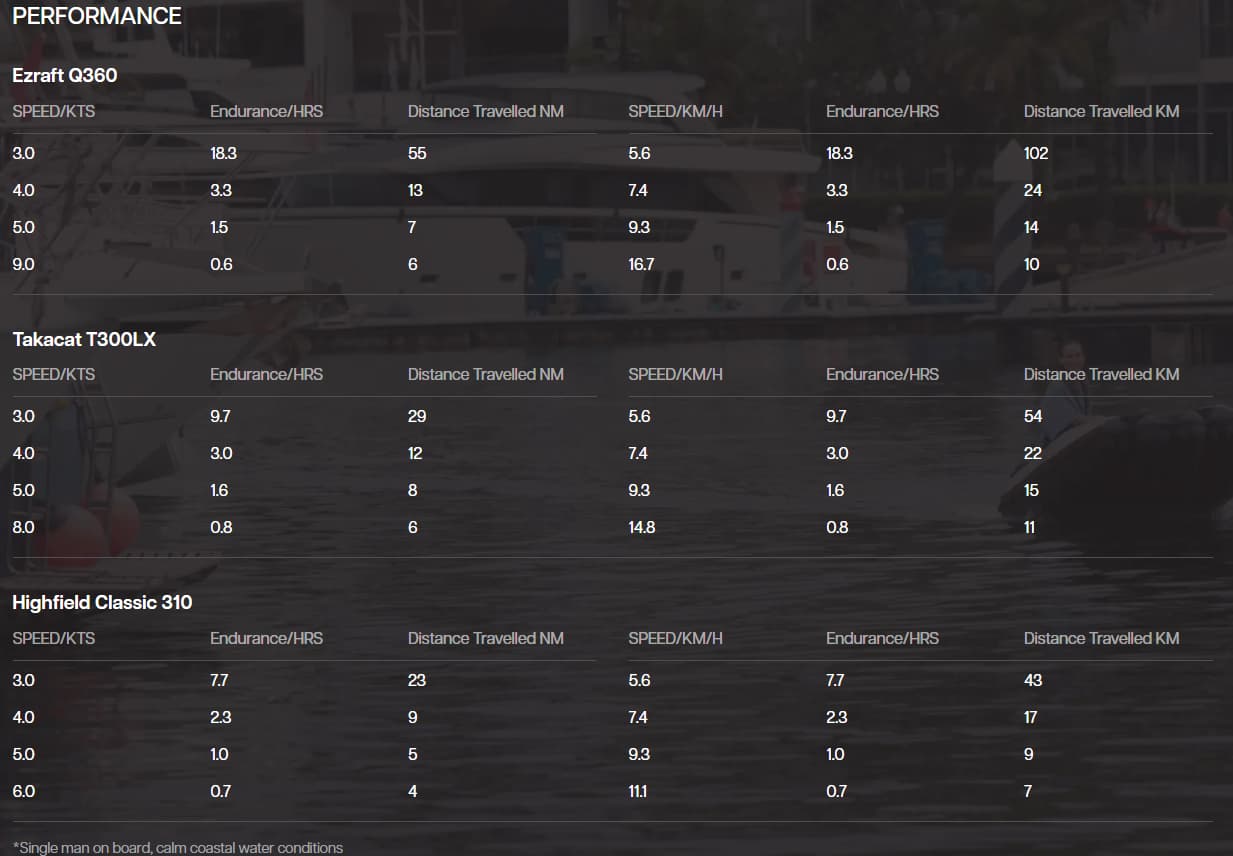1233x856 pixels.
Task: Select the Takacat T300LX table title
Action: [x=84, y=339]
